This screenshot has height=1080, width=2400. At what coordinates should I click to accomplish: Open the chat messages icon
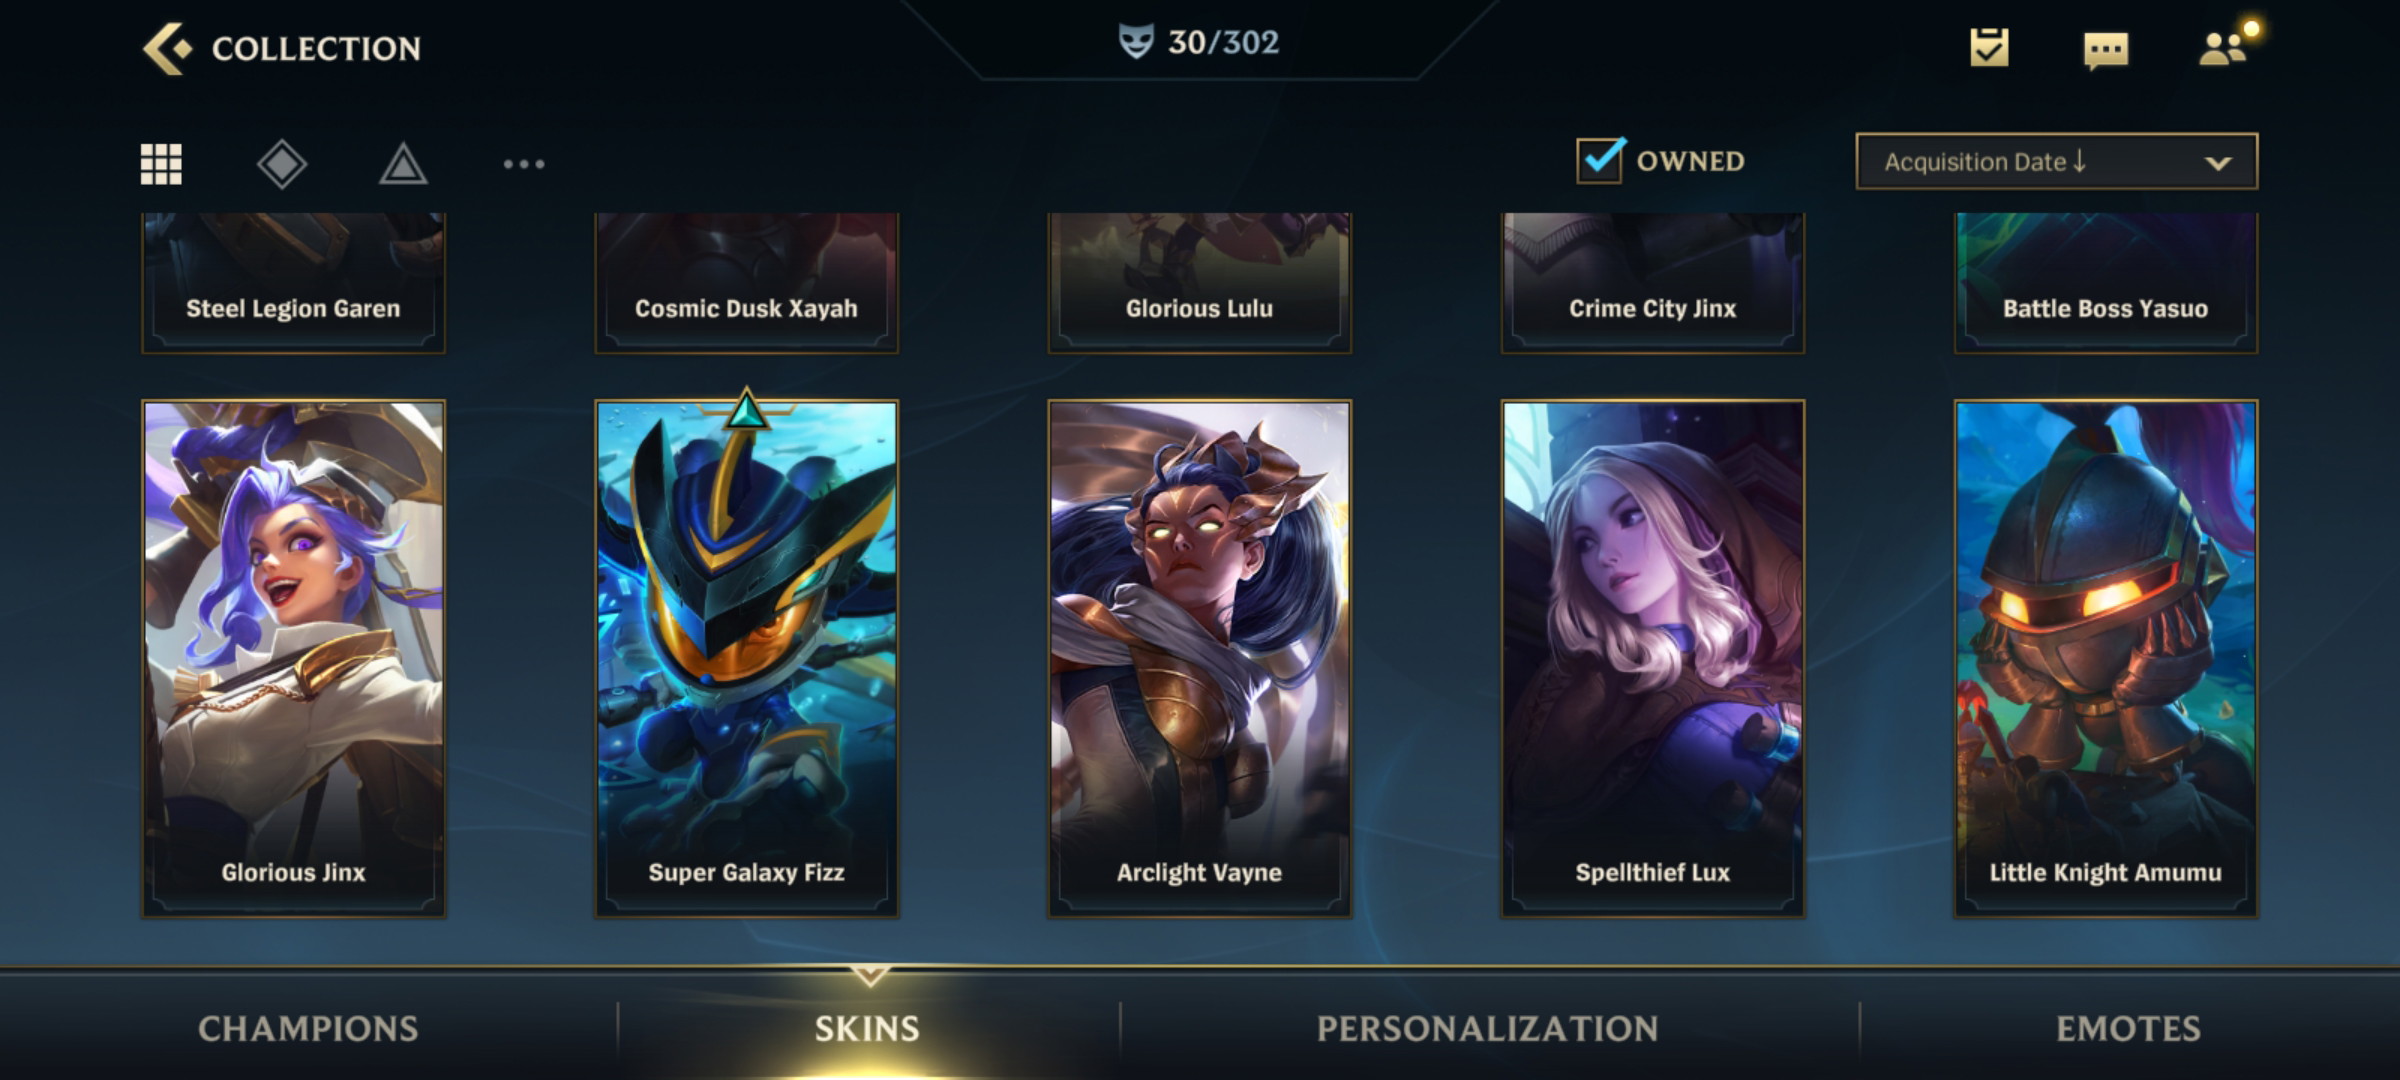[2105, 49]
